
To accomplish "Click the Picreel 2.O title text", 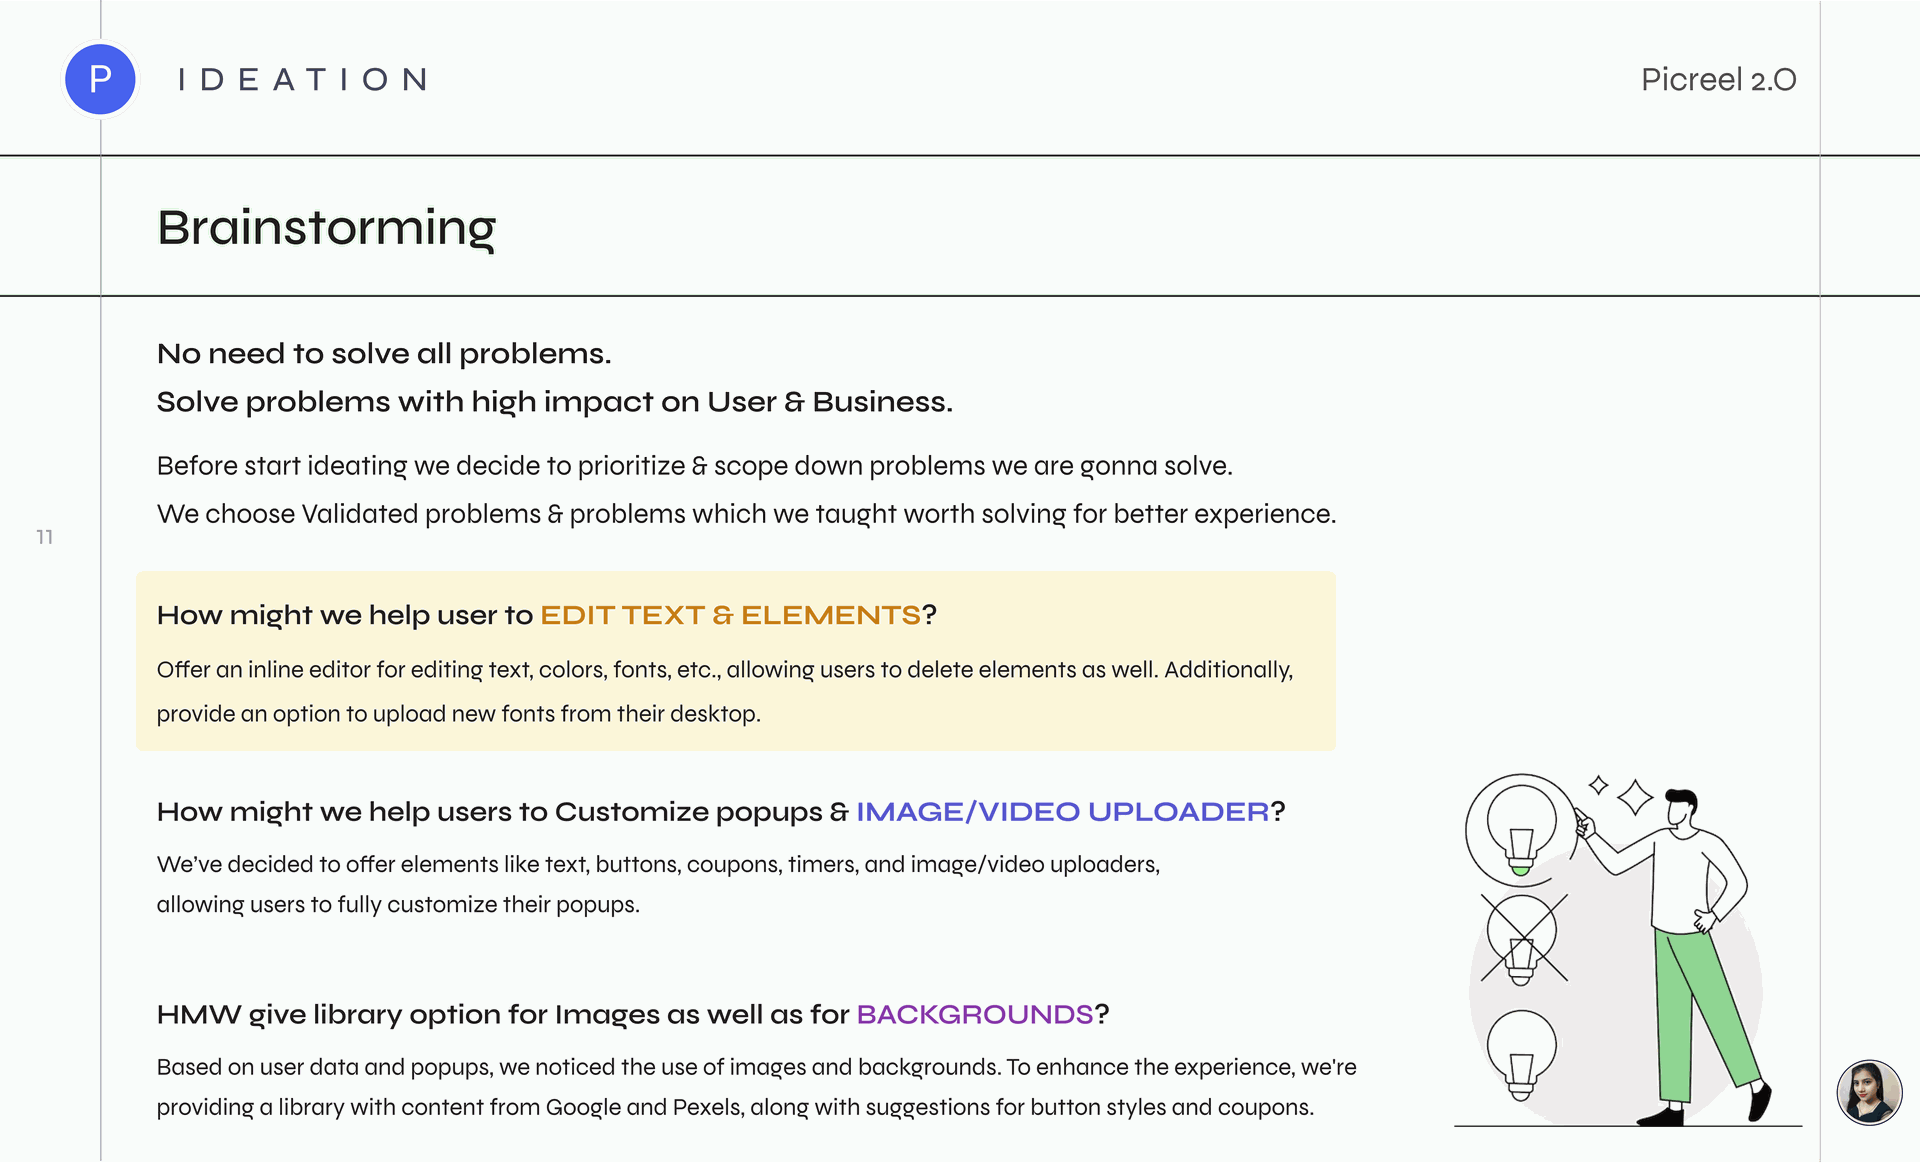I will (1718, 80).
